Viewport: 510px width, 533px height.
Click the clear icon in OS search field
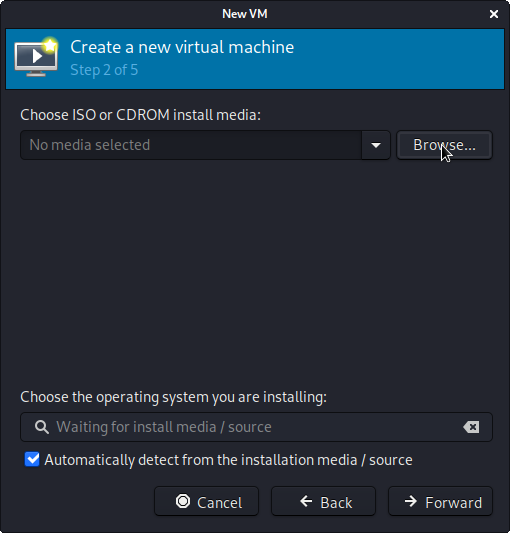(x=471, y=427)
